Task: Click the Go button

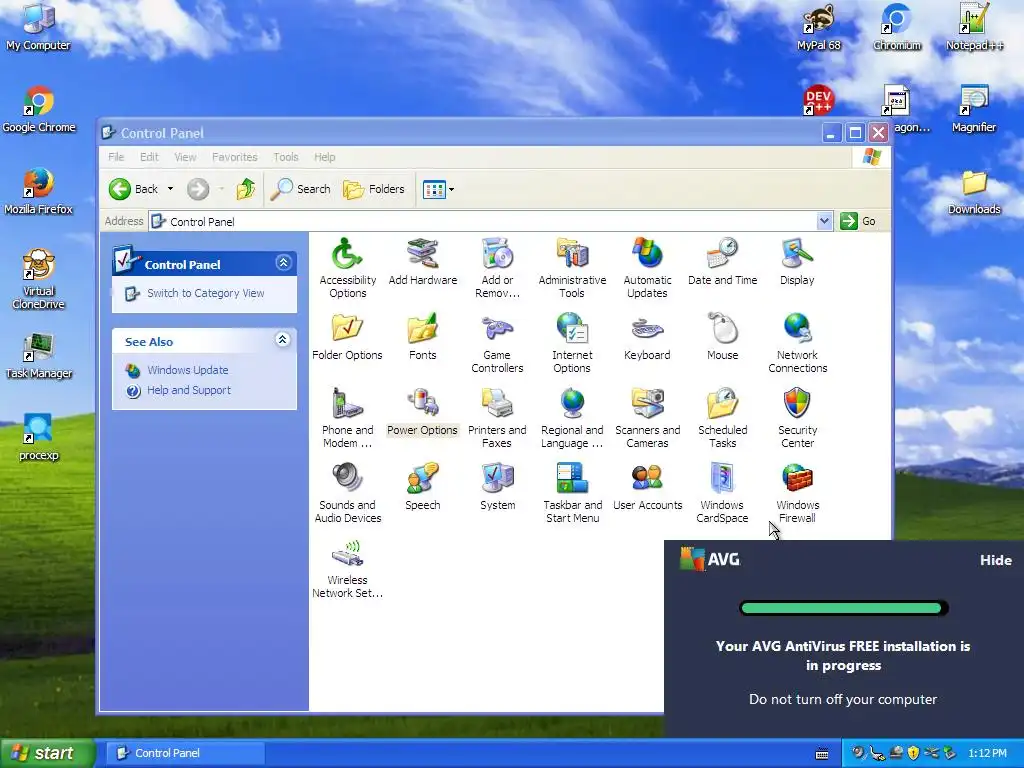Action: coord(858,221)
